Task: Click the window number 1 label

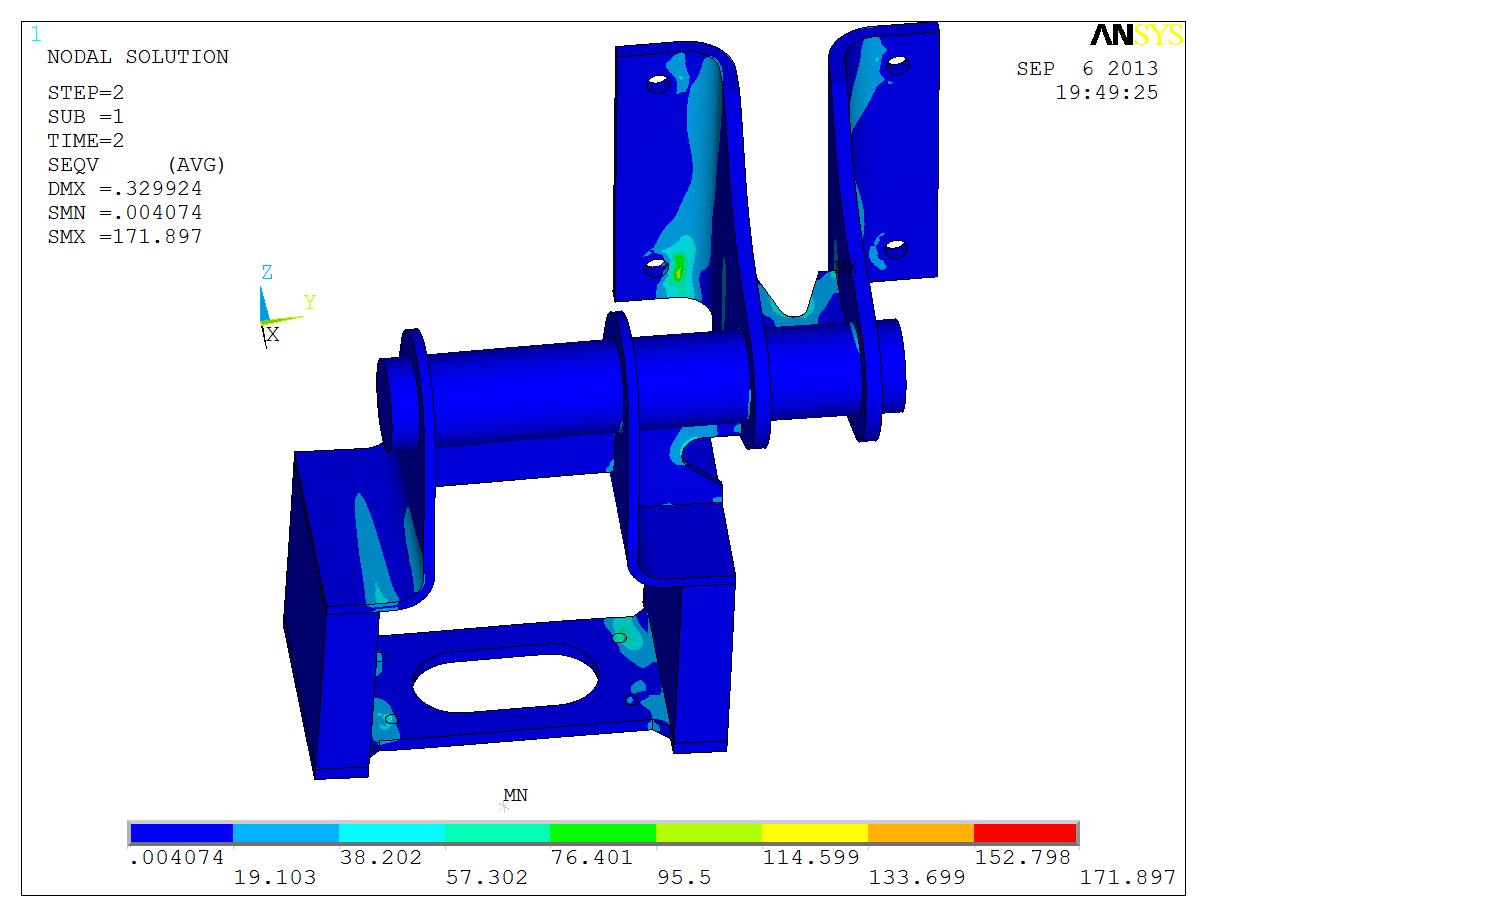Action: (x=36, y=35)
